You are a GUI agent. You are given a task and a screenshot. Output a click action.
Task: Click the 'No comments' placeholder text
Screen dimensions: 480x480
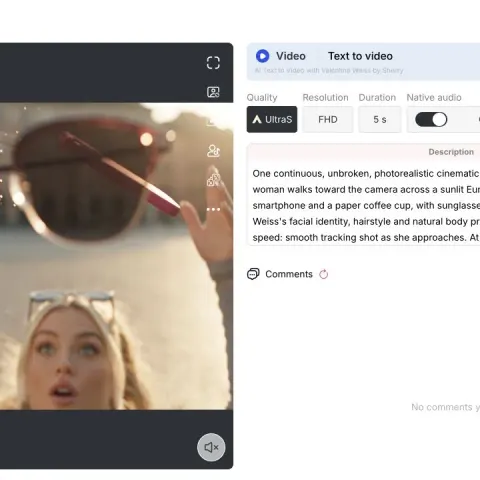coord(445,407)
